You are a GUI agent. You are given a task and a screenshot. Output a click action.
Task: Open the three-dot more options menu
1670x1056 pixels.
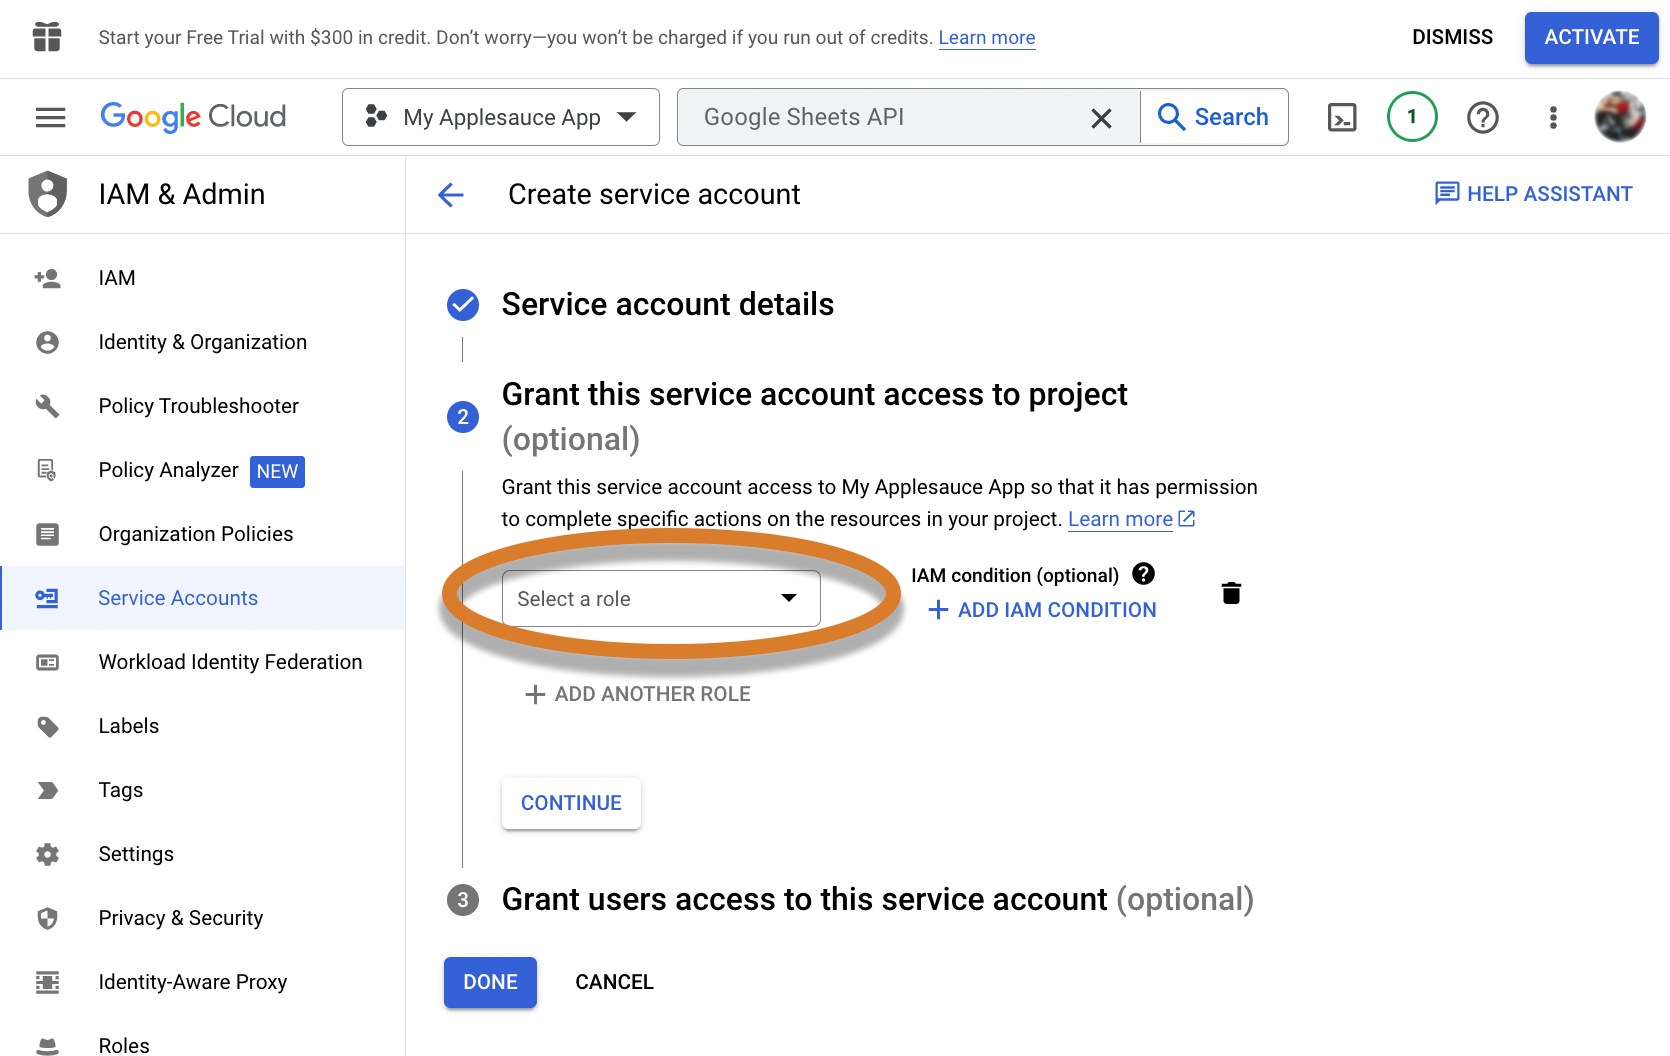(1553, 118)
